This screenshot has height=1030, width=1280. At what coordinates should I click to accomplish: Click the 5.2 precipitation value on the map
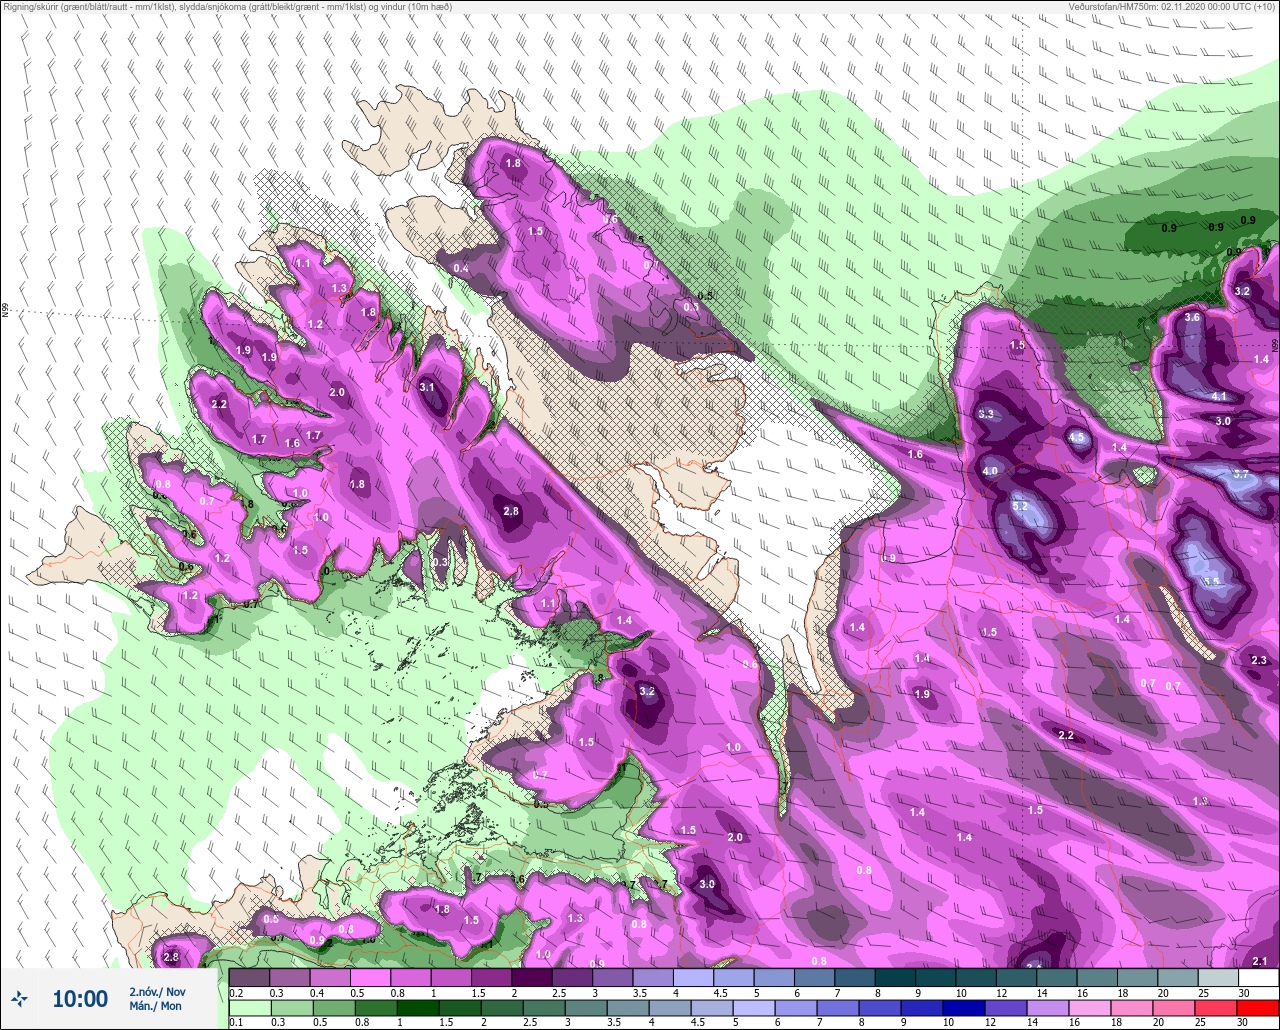tap(1020, 507)
